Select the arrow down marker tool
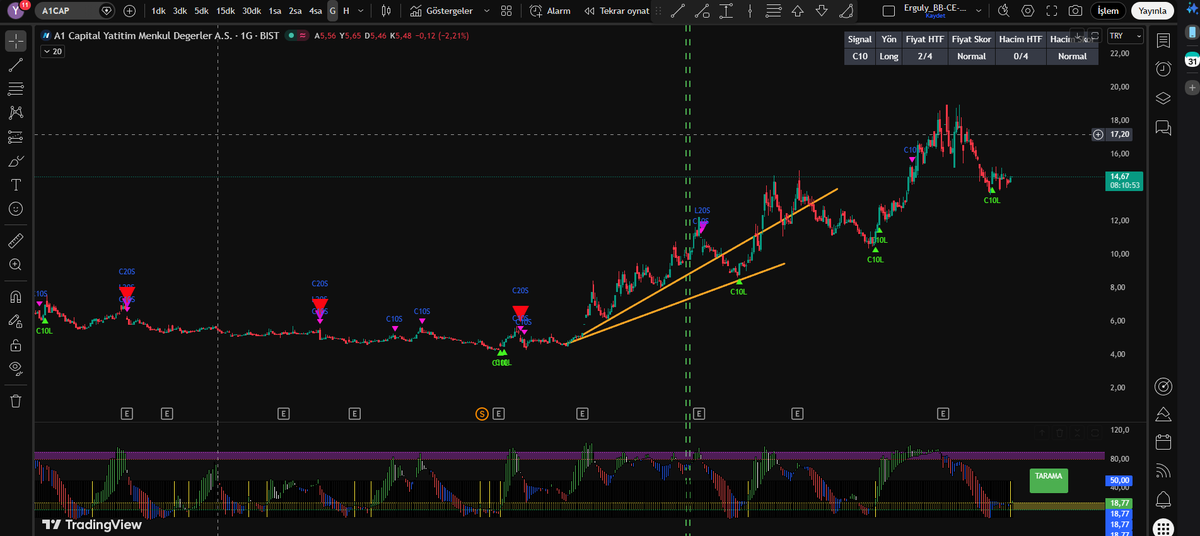Screen dimensions: 1200x536 tap(822, 11)
